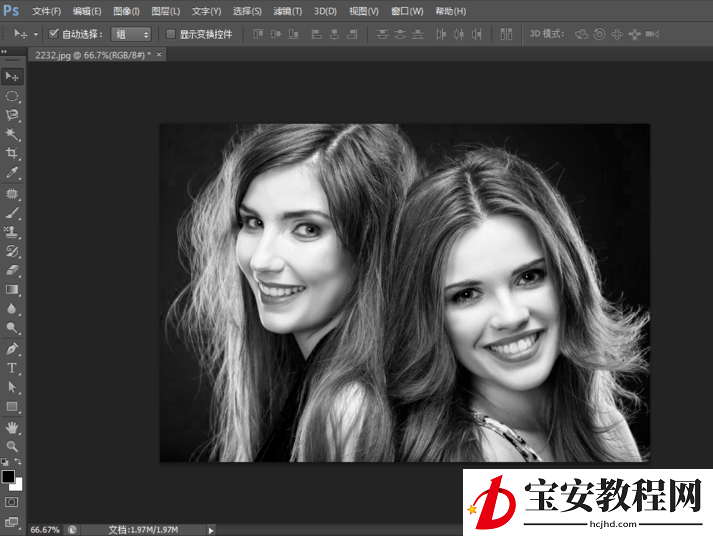Screen dimensions: 713x536
Task: Expand the toolbox double-arrow toggle
Action: (x=4, y=52)
